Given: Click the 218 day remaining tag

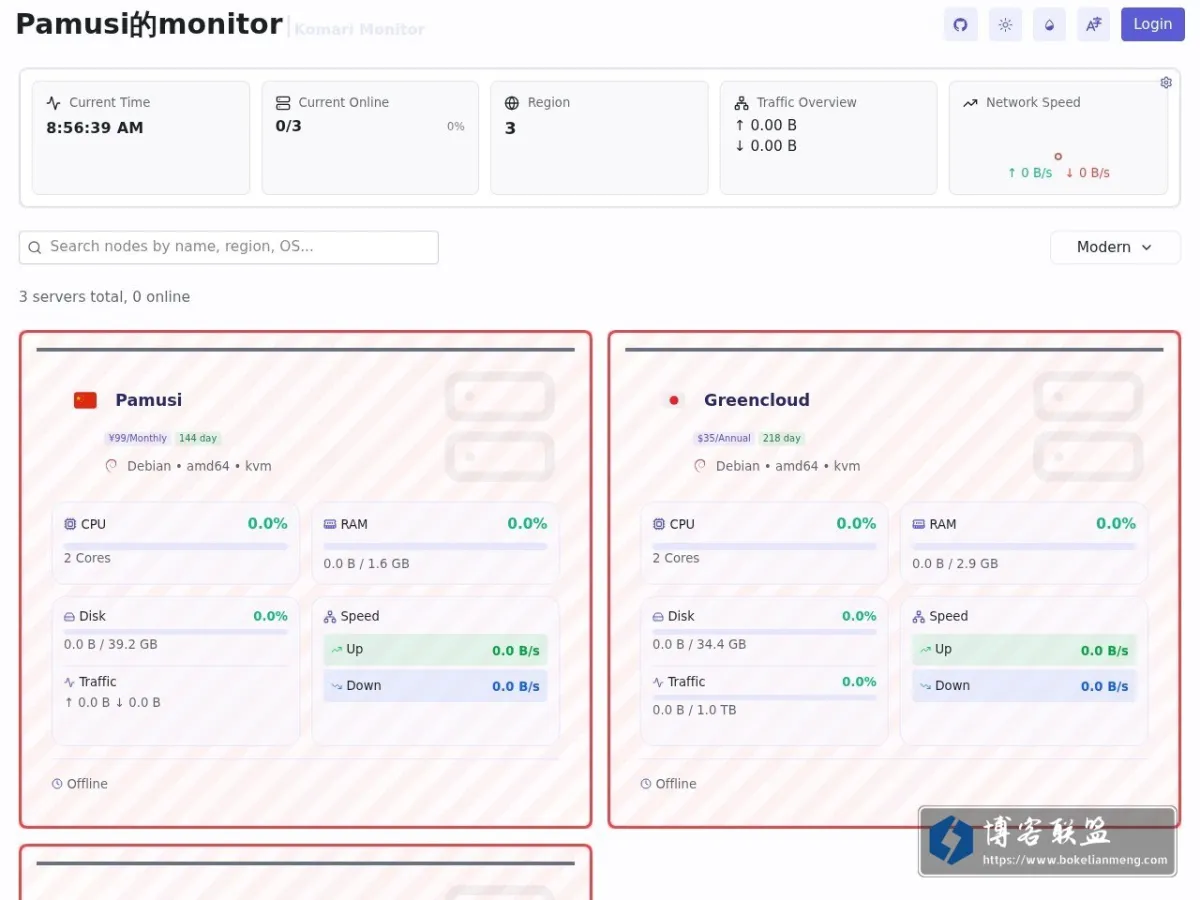Looking at the screenshot, I should tap(781, 438).
